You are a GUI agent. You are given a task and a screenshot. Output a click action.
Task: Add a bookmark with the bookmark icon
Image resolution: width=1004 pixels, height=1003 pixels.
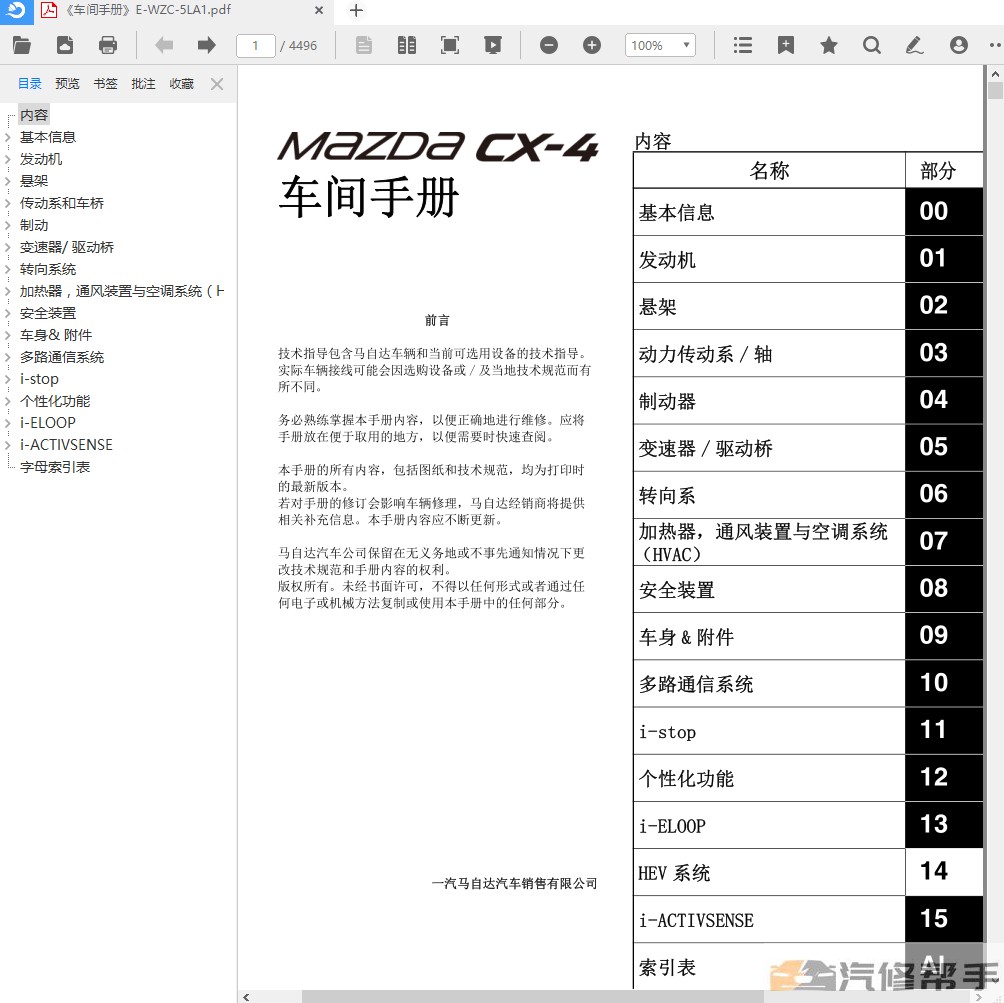(786, 45)
